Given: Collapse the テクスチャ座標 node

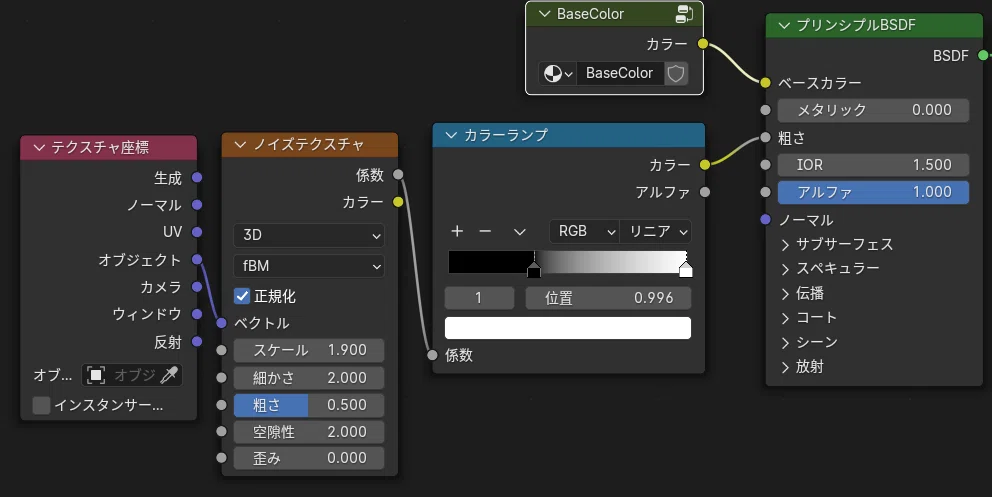Looking at the screenshot, I should [x=39, y=148].
